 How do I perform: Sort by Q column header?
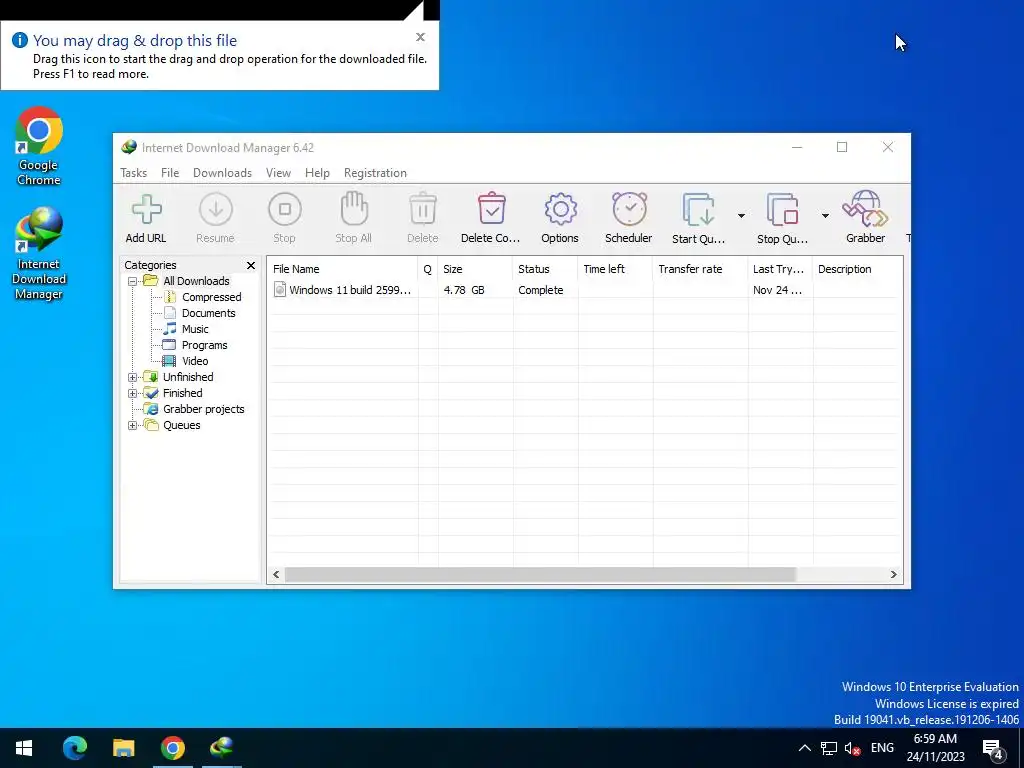tap(428, 269)
